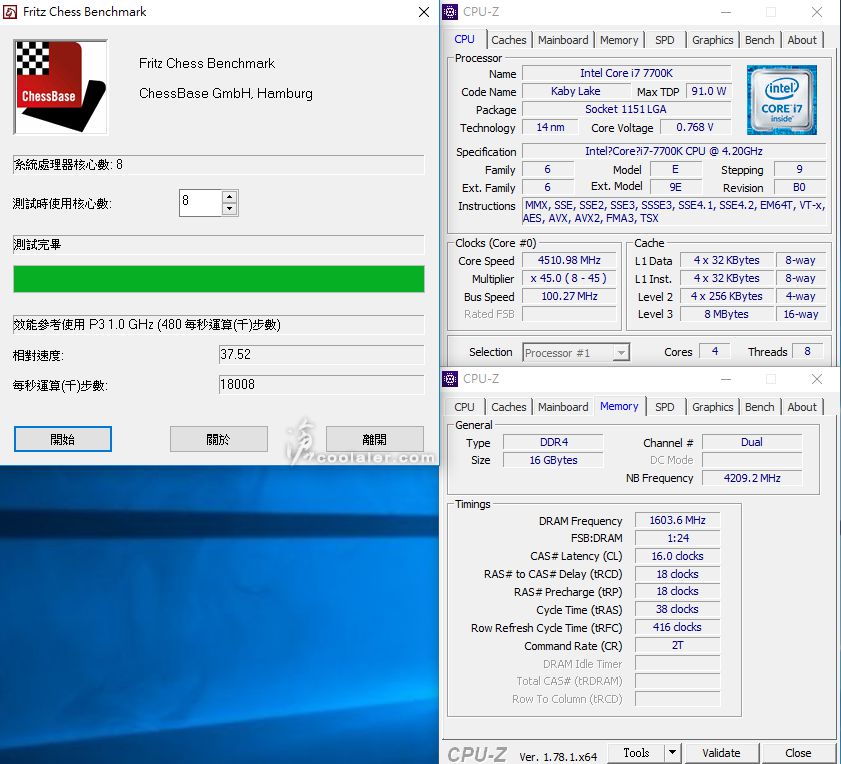Click the DRAM Frequency value 1603.6 MHz
This screenshot has width=841, height=764.
click(677, 520)
